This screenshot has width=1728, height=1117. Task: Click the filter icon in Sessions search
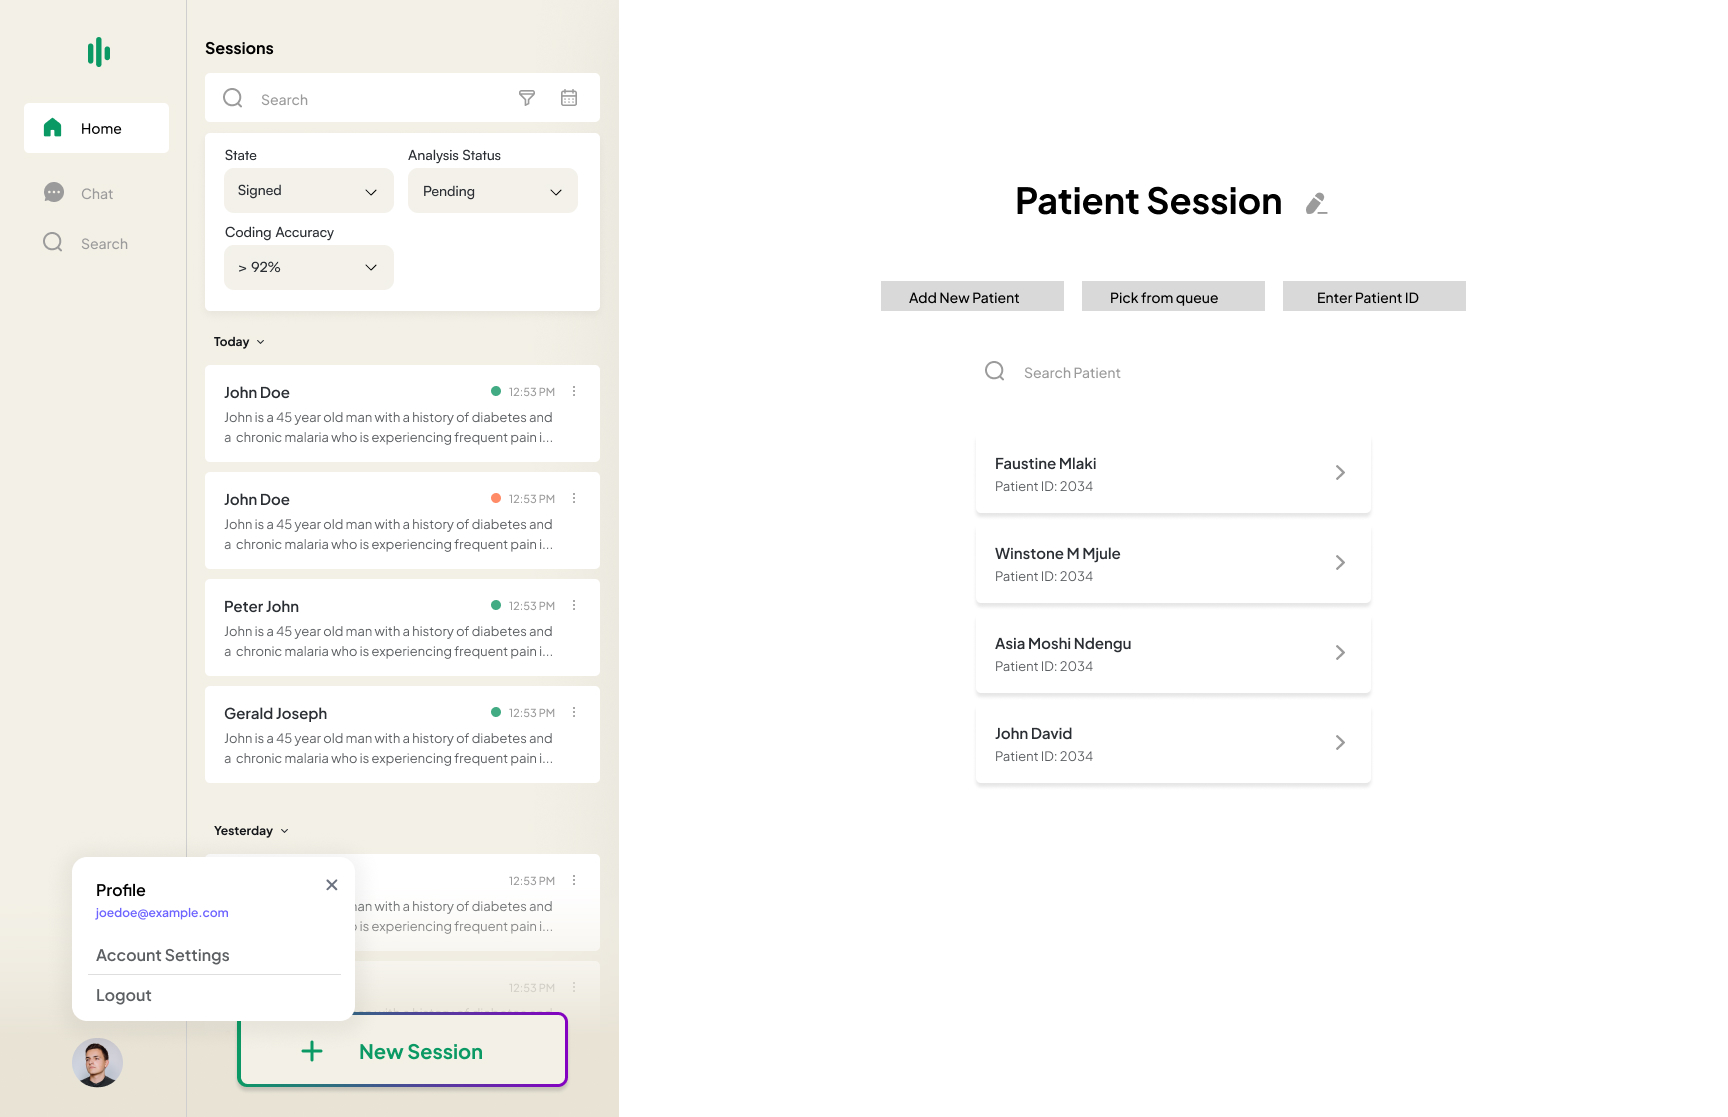click(527, 98)
